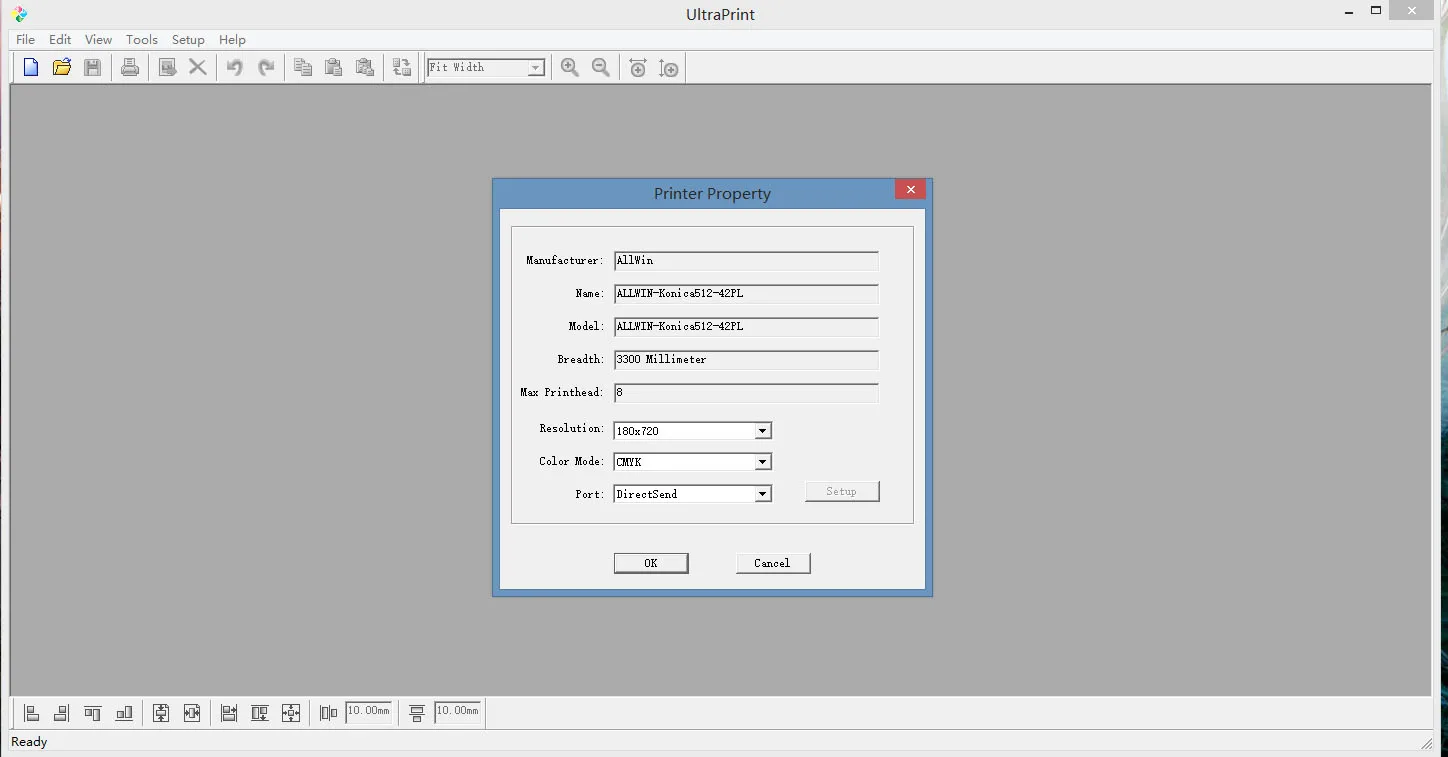Close the Printer Property dialog

pos(910,190)
